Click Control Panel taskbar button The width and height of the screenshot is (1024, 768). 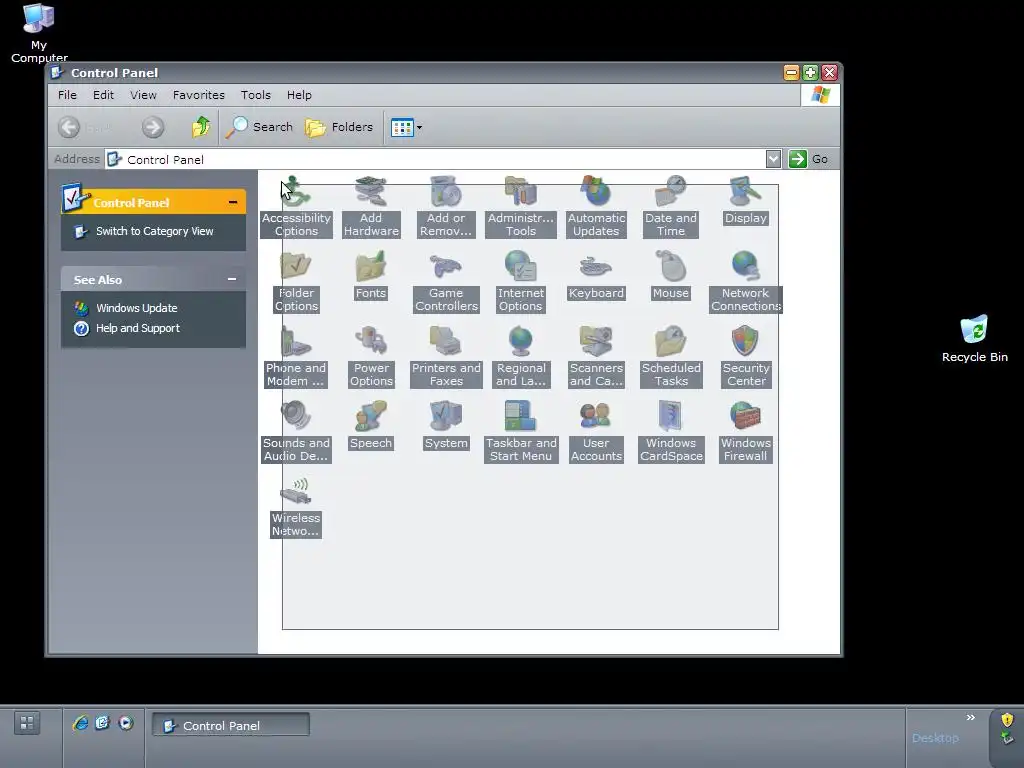point(231,725)
